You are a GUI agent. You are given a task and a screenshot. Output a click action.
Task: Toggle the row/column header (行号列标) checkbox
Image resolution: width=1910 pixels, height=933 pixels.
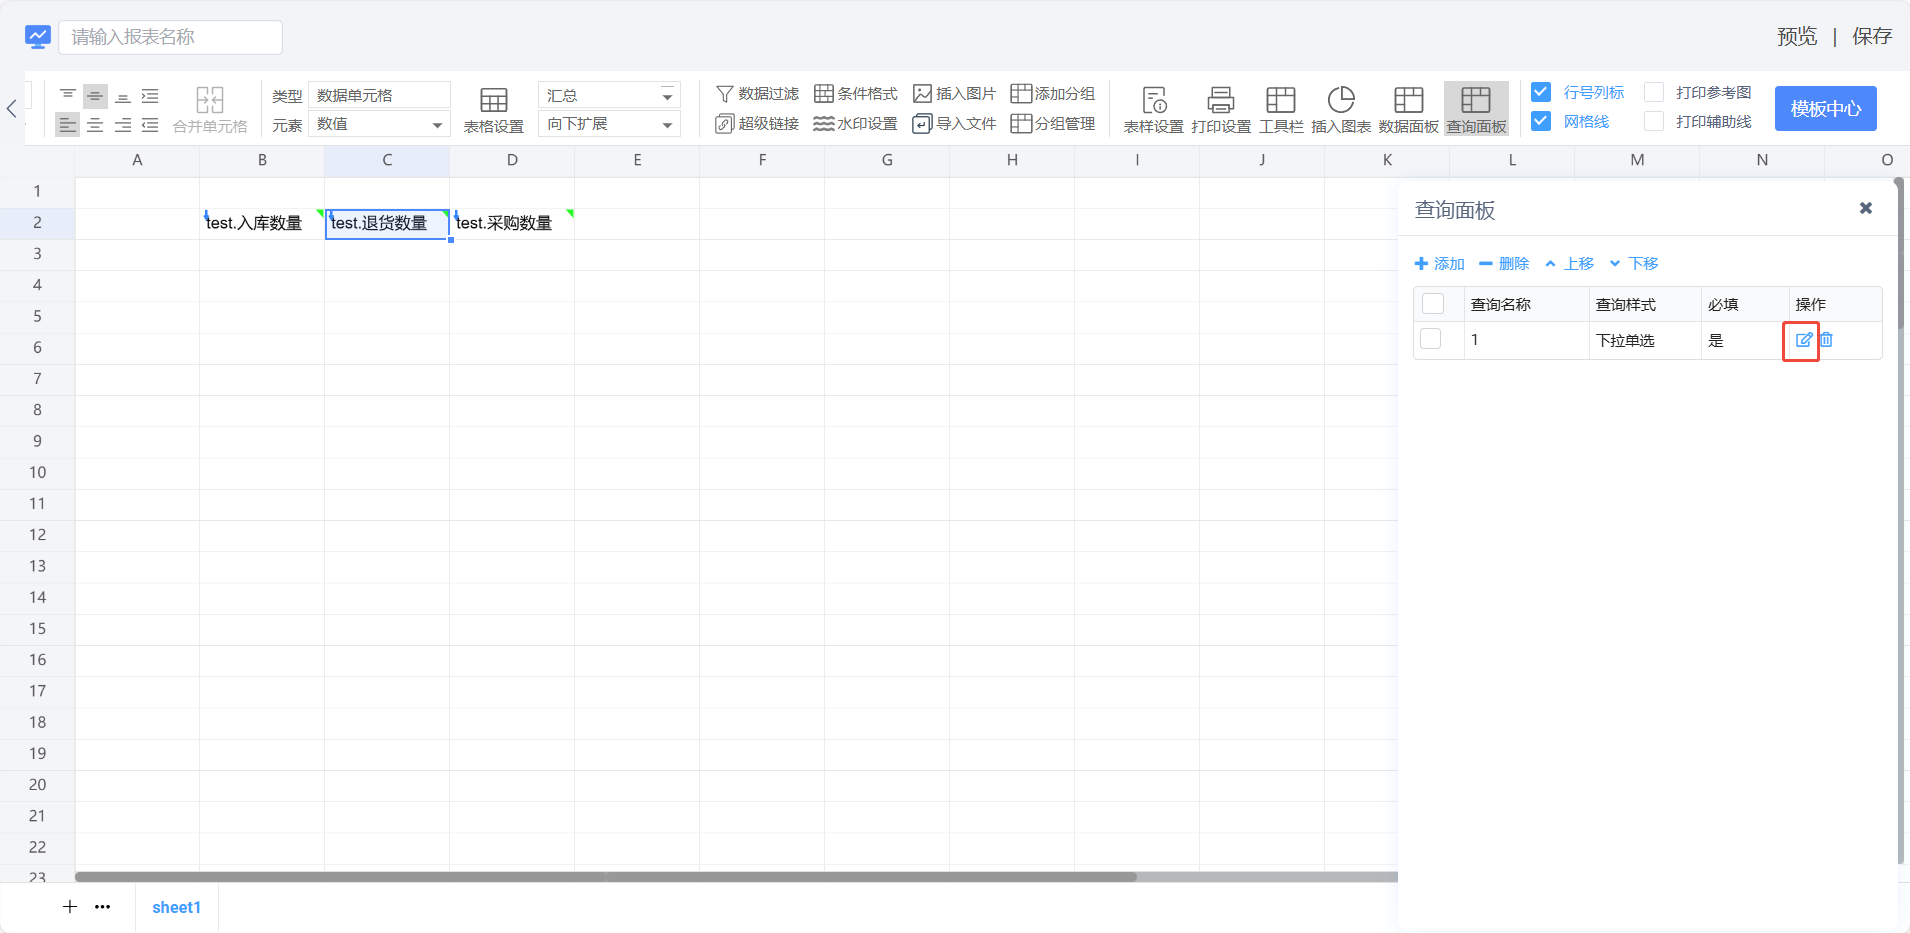[1541, 92]
